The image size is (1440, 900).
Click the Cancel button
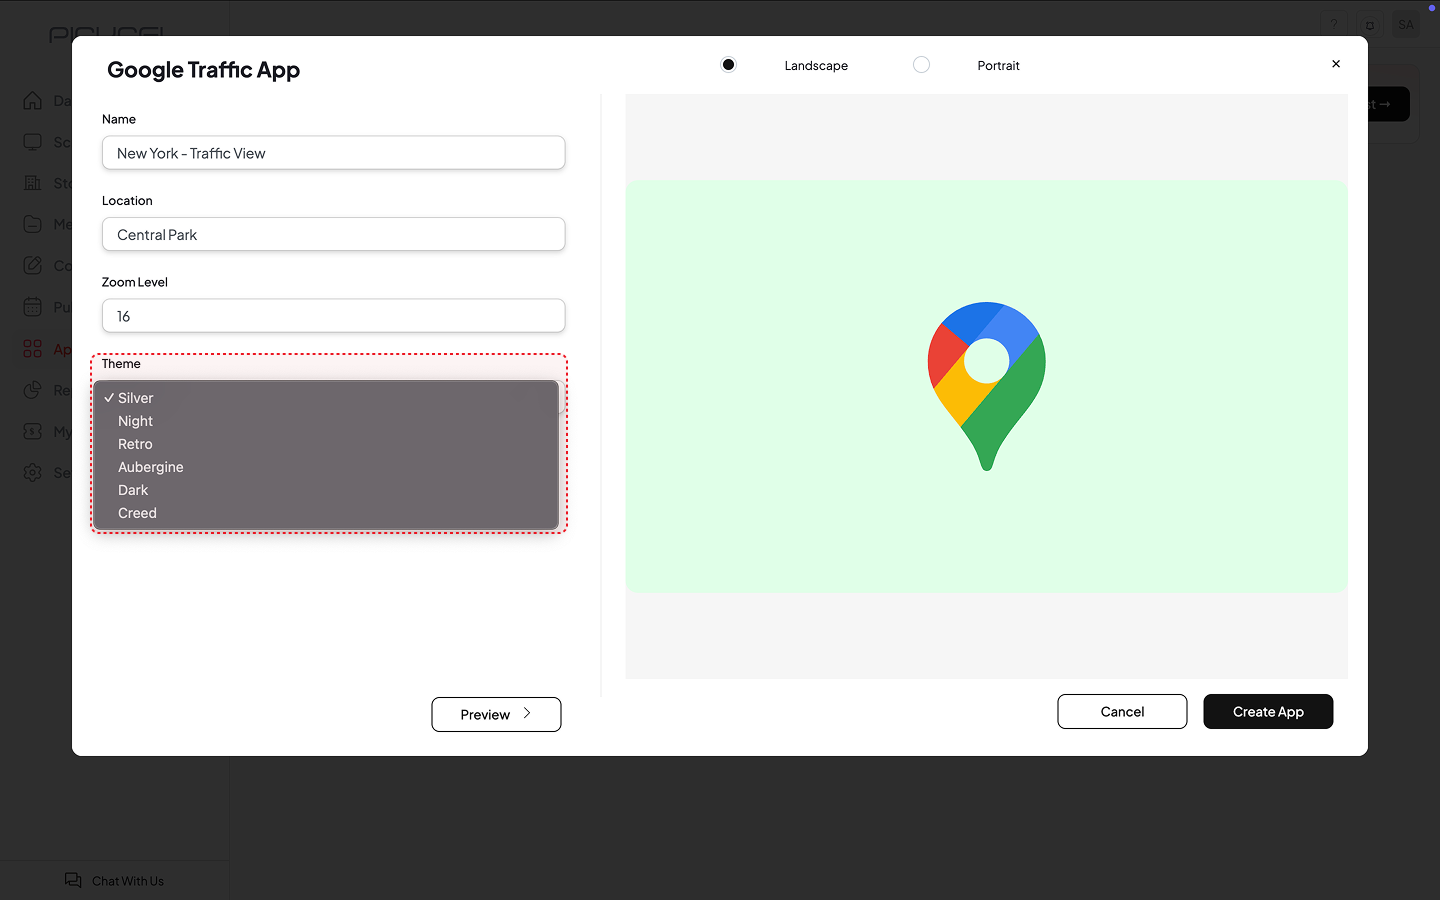[1122, 712]
